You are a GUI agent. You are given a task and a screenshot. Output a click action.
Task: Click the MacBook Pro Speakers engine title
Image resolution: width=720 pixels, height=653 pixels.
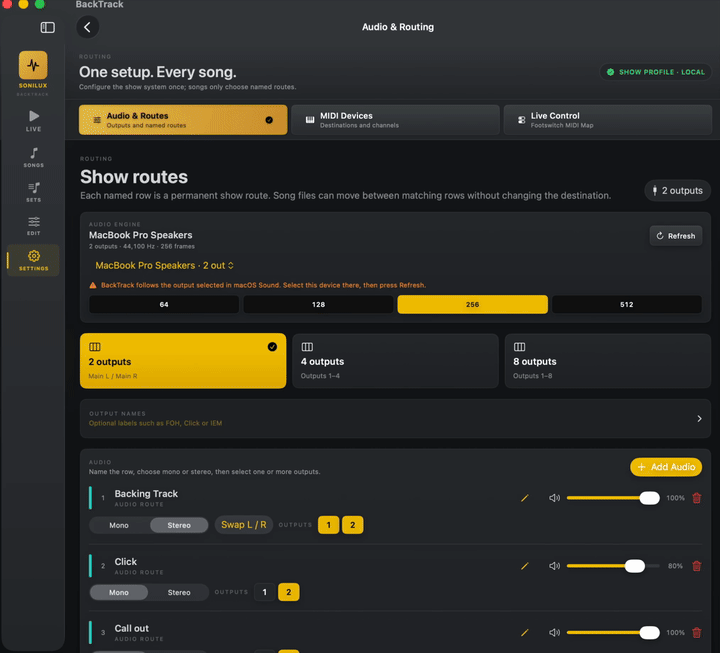coord(141,235)
